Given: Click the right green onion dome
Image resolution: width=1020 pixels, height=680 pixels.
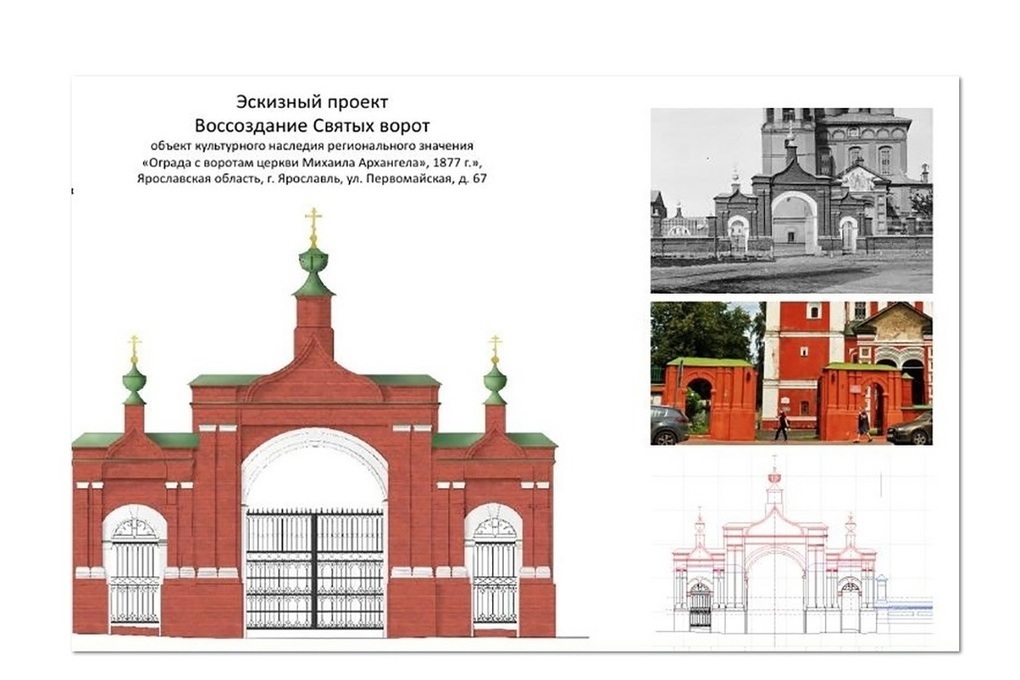Looking at the screenshot, I should pyautogui.click(x=495, y=383).
